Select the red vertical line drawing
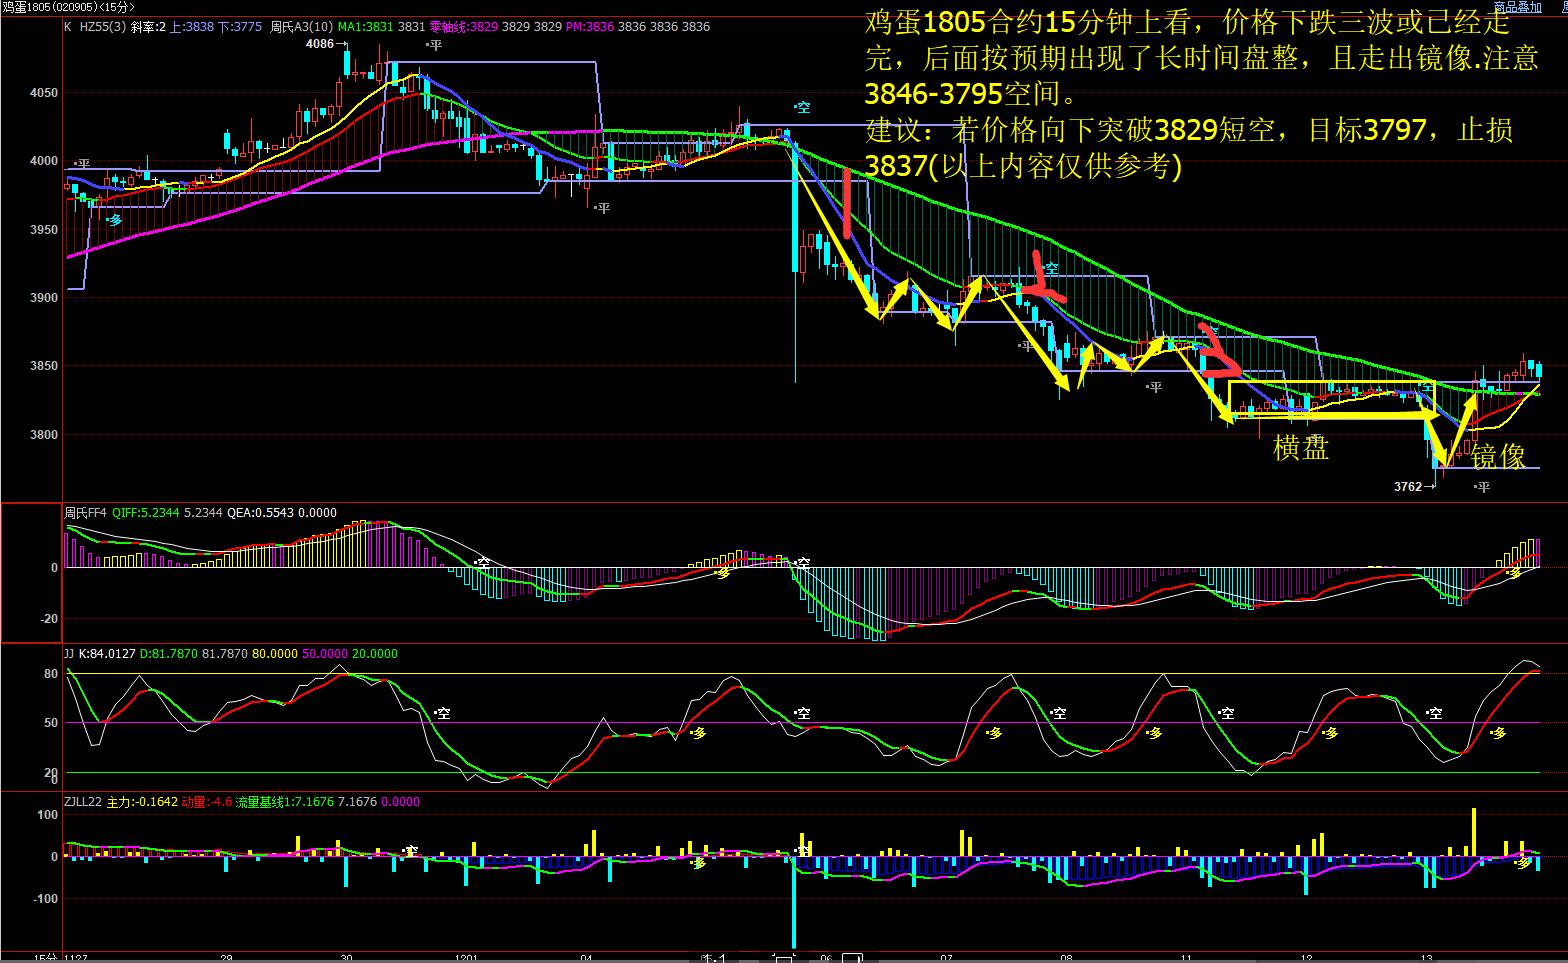This screenshot has height=963, width=1568. 847,204
